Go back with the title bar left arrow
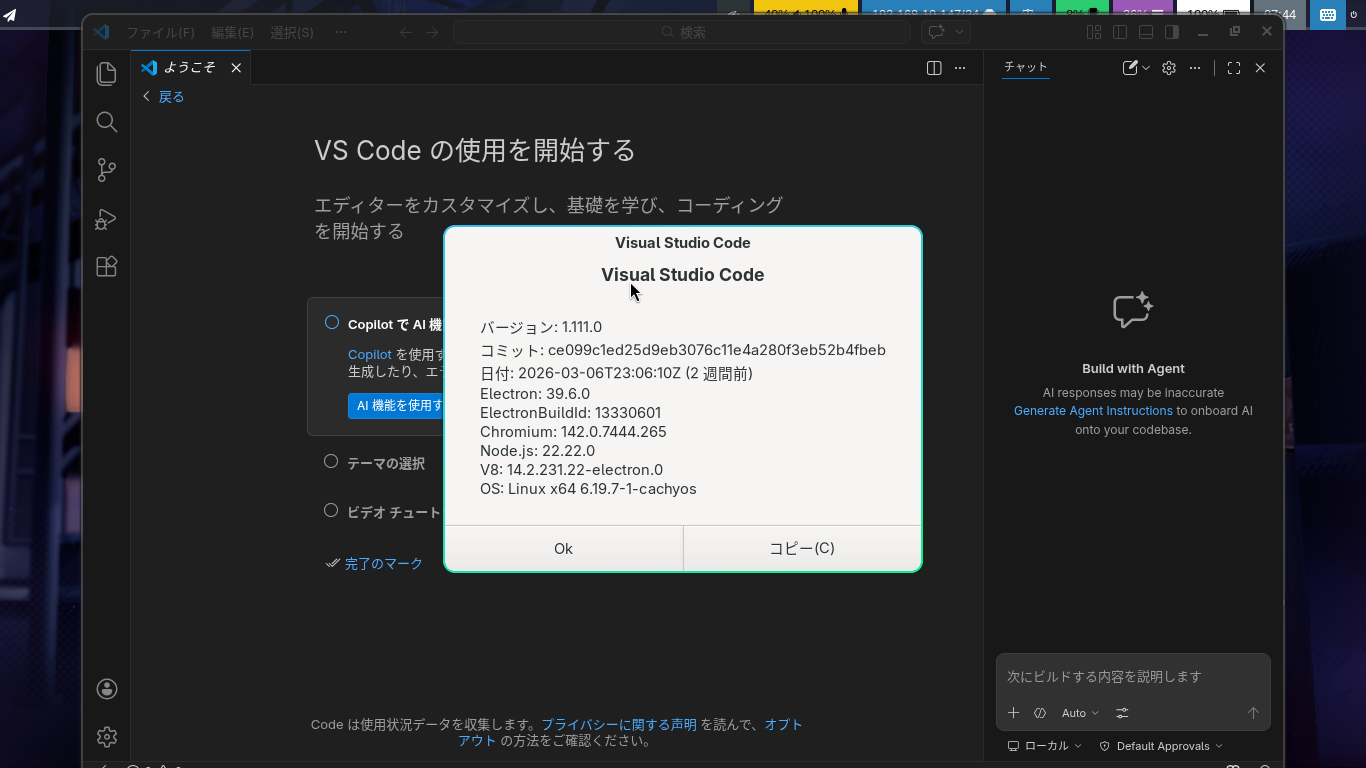Screen dimensions: 1366x768 406,32
